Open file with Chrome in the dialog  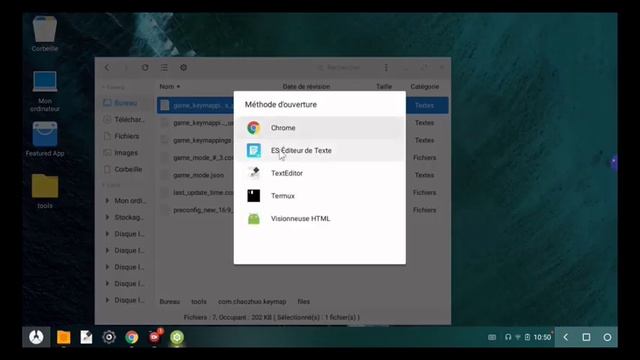pyautogui.click(x=320, y=128)
